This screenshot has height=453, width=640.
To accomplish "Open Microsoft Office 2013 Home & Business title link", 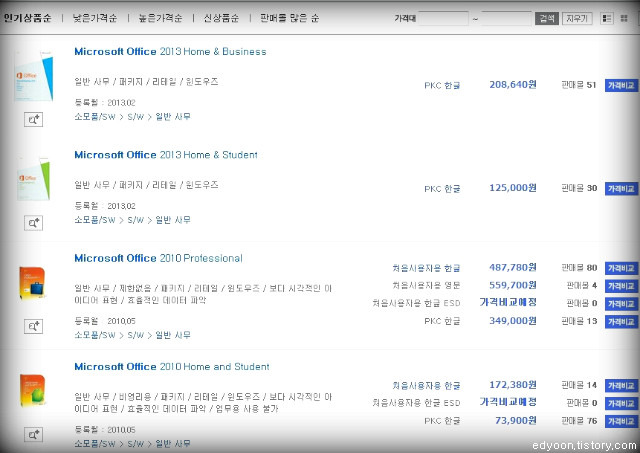I will pos(170,51).
